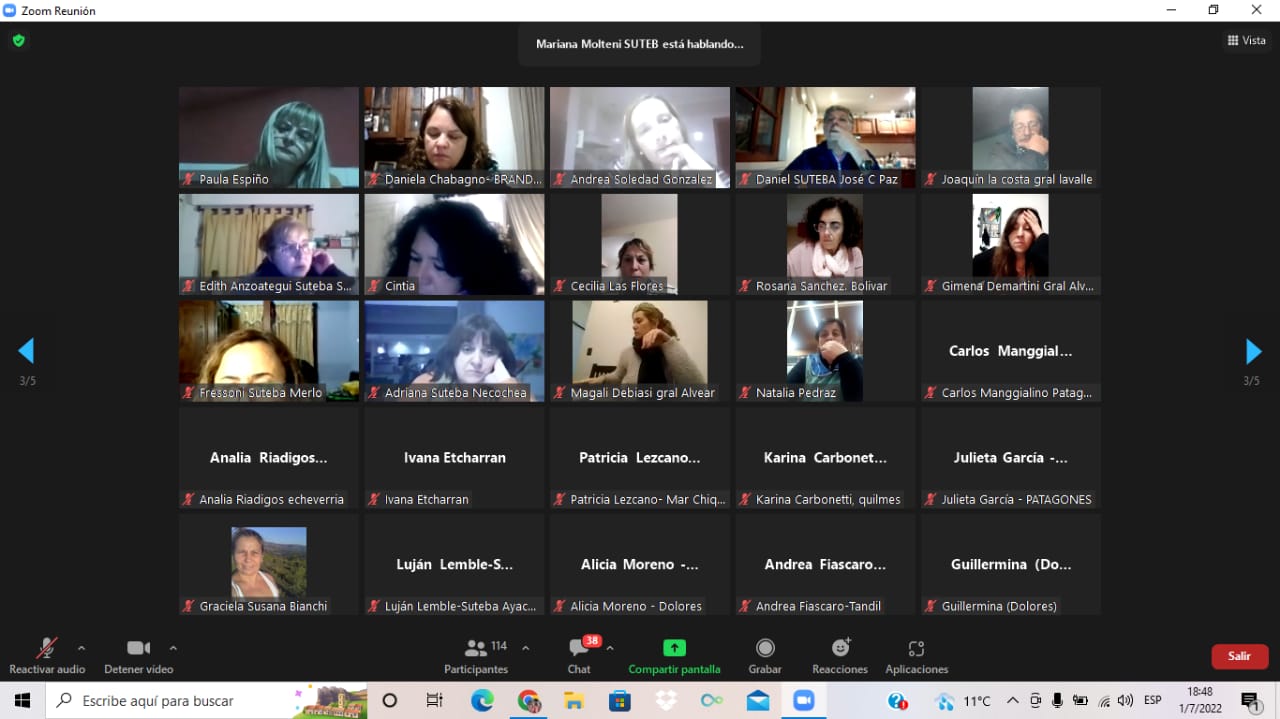
Task: Click the green encryption shield icon
Action: [x=18, y=41]
